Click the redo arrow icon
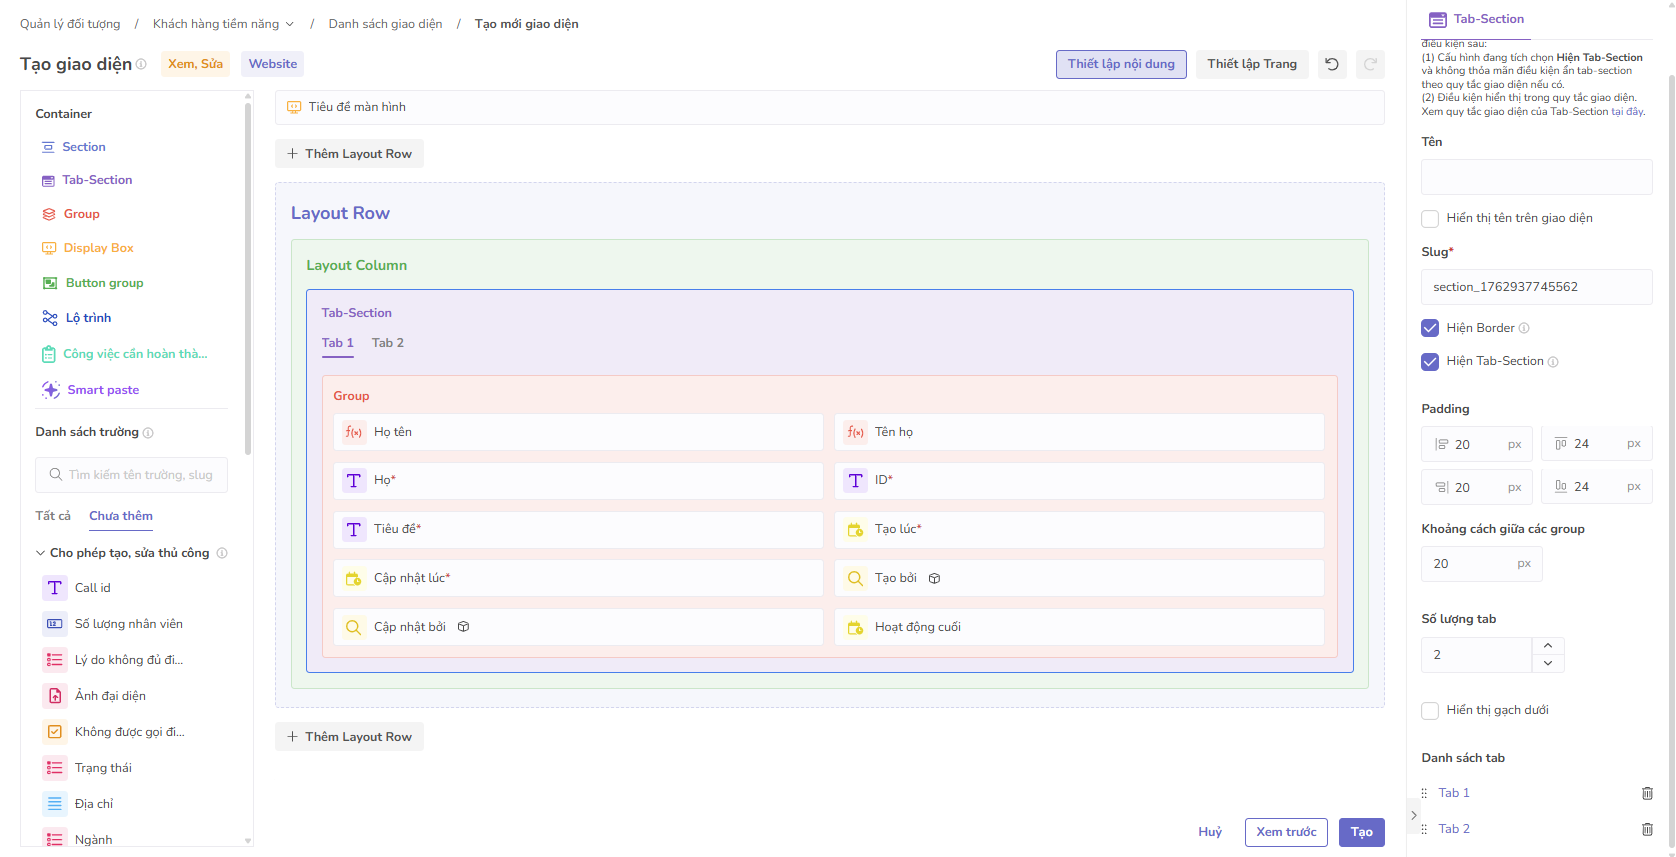Image resolution: width=1676 pixels, height=857 pixels. coord(1370,64)
